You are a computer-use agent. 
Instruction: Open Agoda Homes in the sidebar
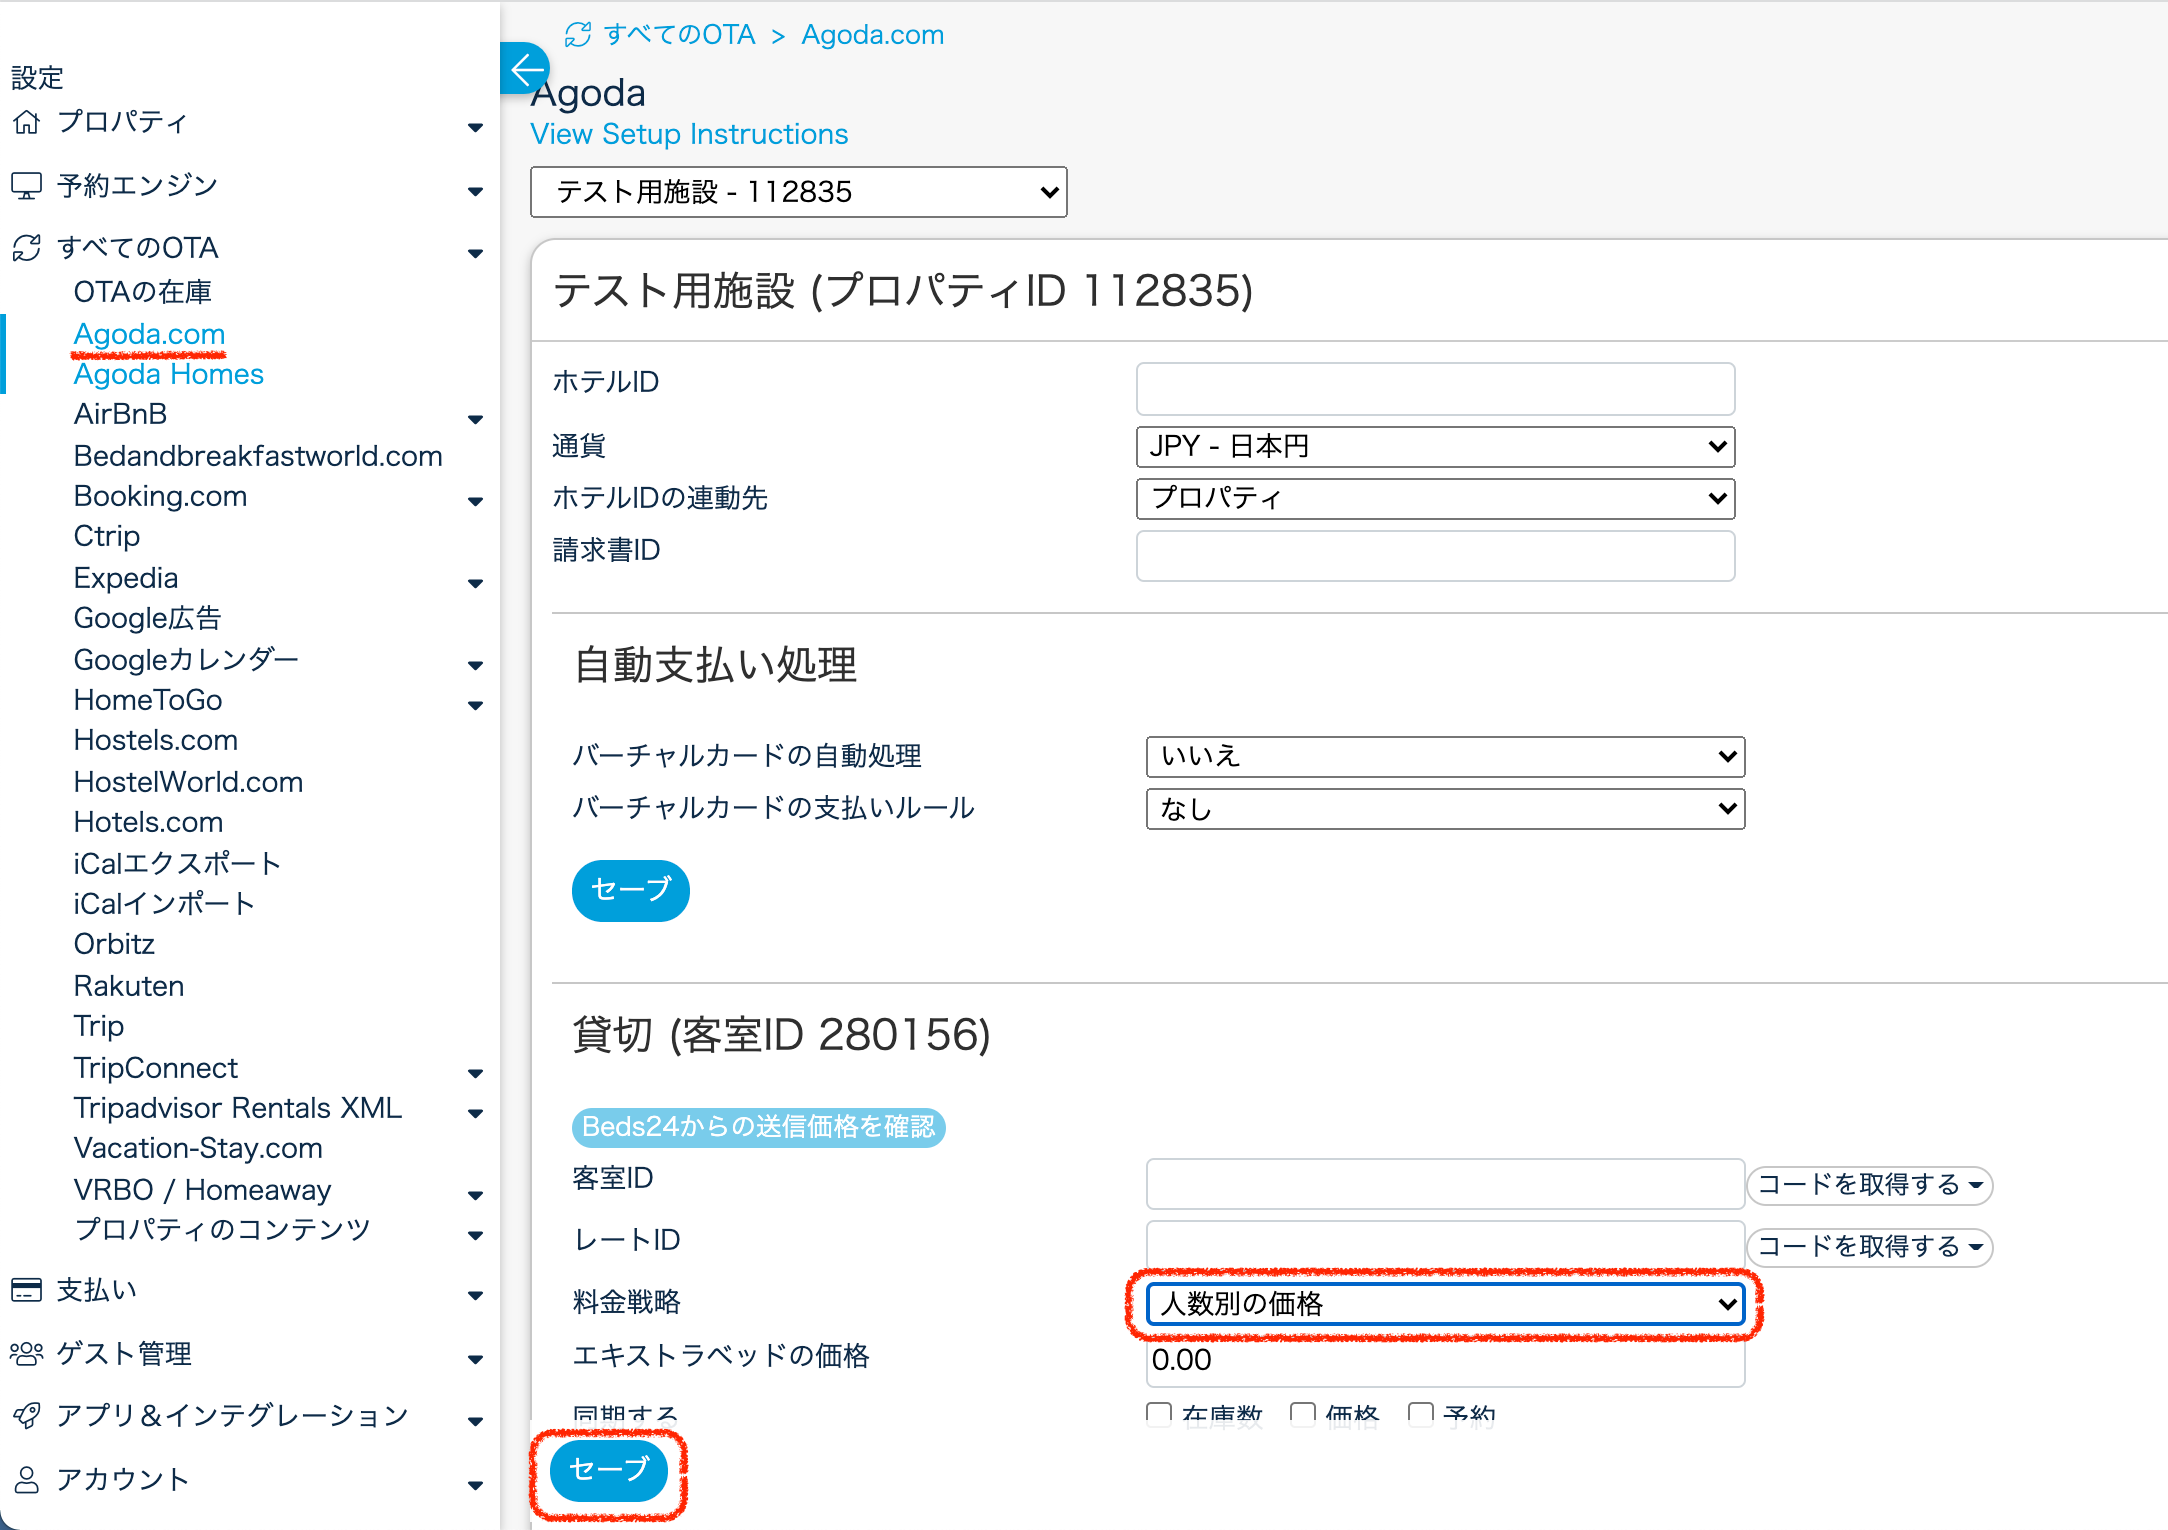pyautogui.click(x=168, y=374)
